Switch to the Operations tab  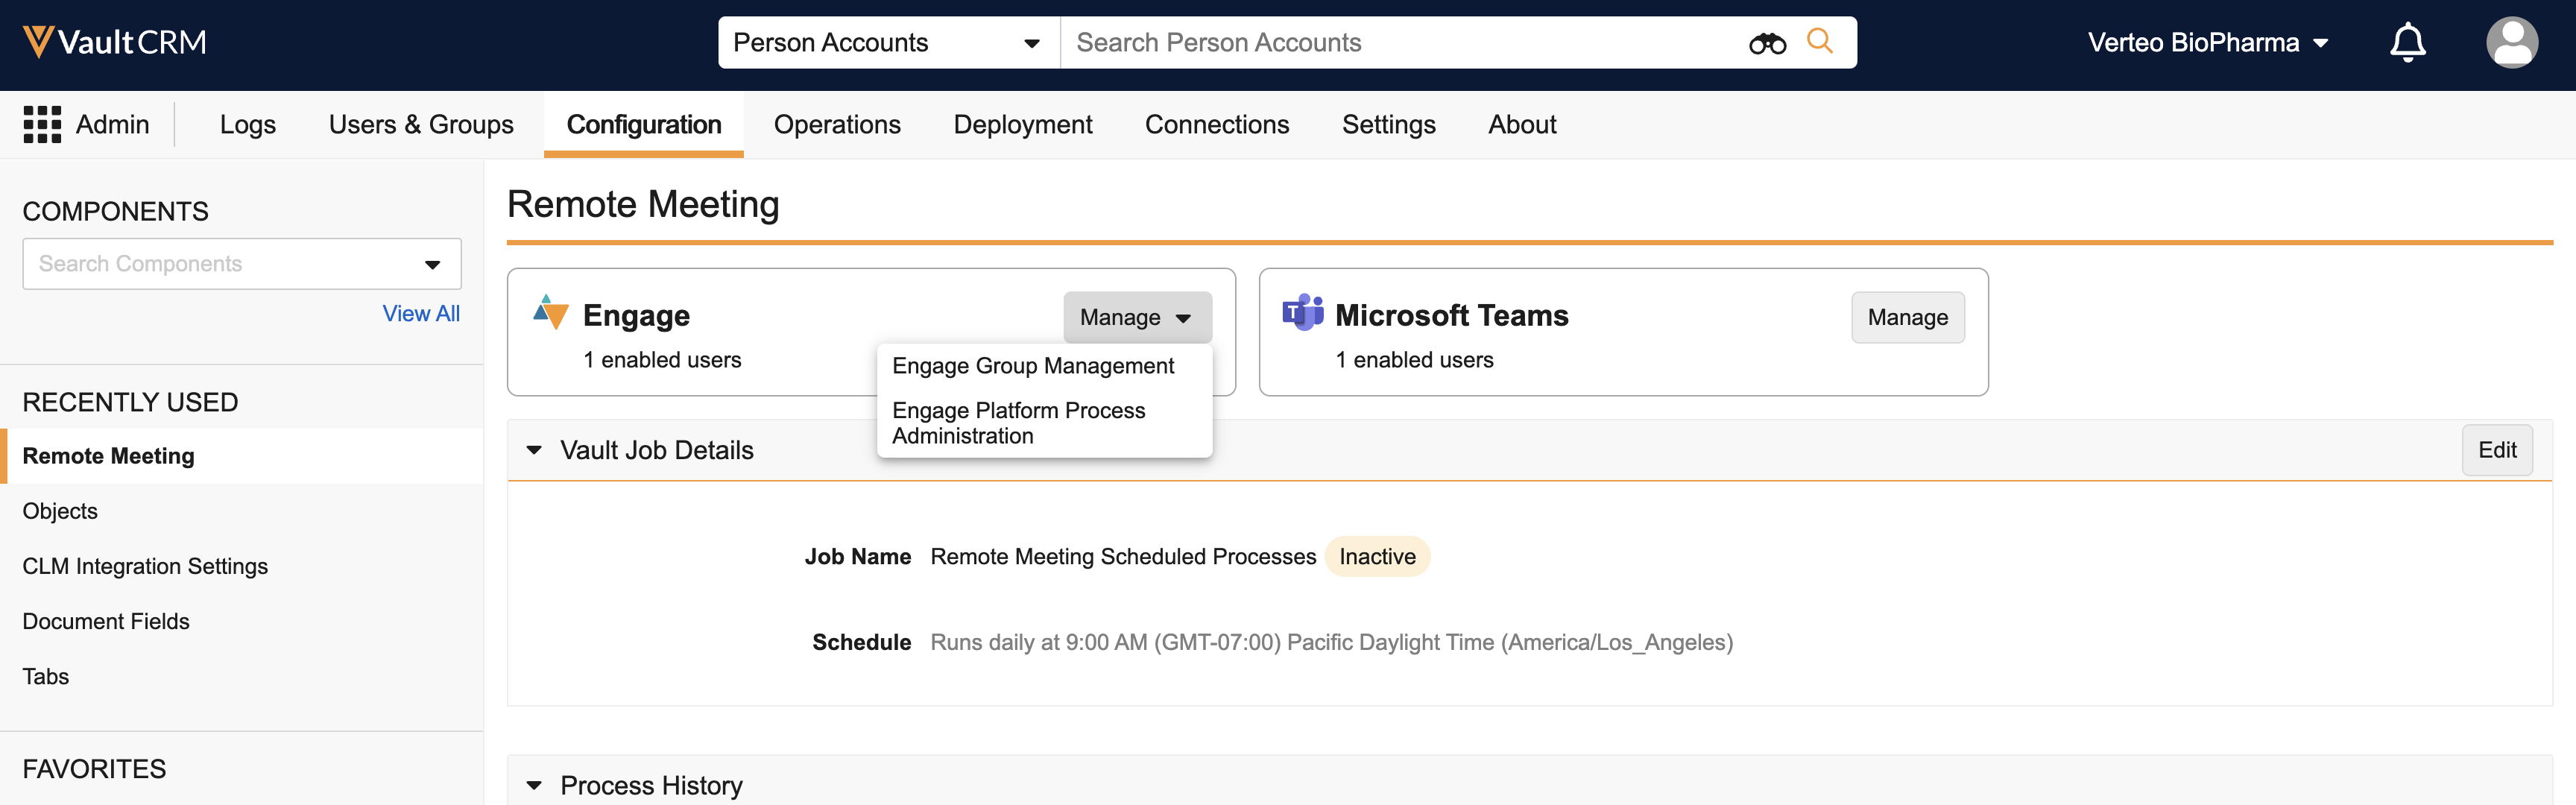tap(836, 125)
